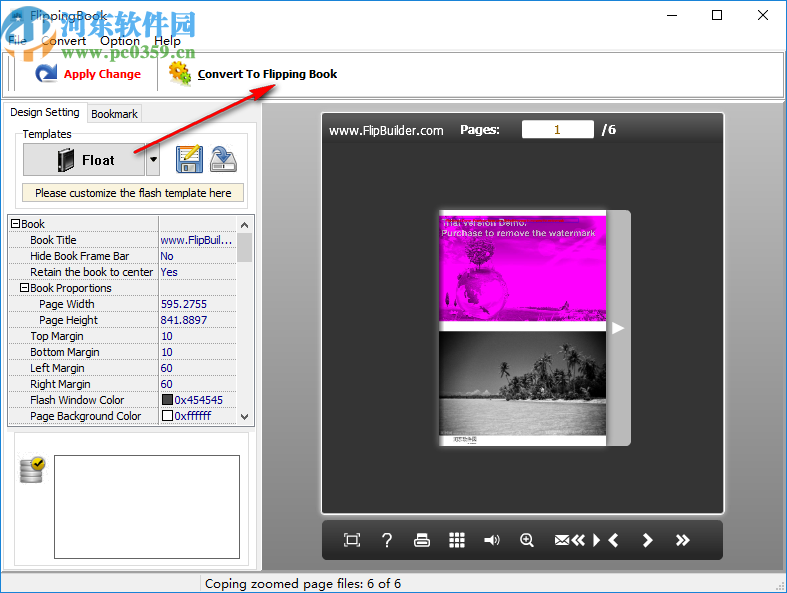
Task: Click the empty description text box
Action: point(147,507)
